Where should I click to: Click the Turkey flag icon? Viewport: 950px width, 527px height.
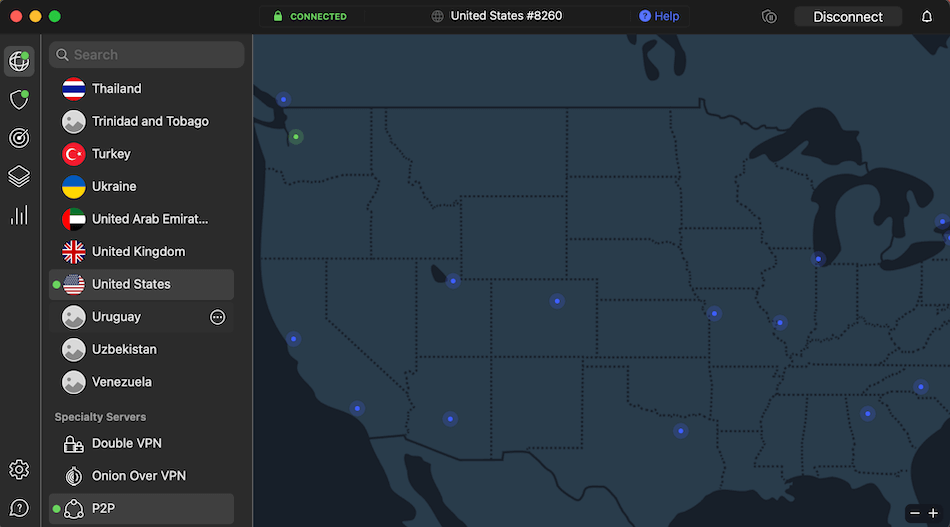click(73, 154)
